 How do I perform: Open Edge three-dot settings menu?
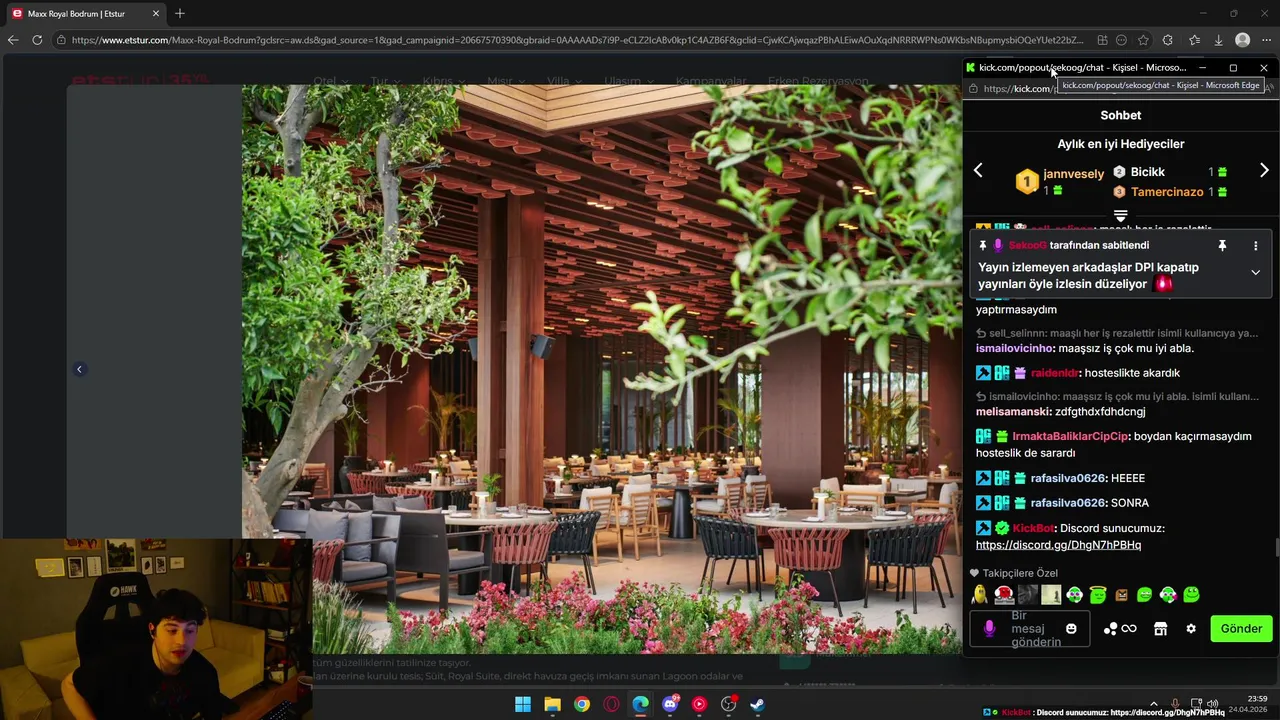point(1267,40)
